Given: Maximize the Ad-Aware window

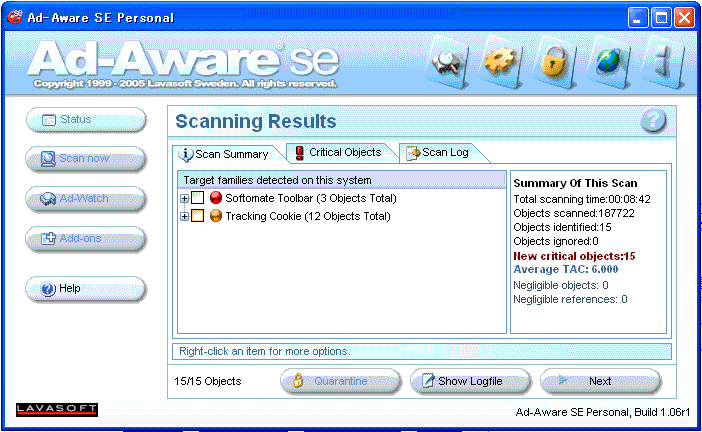Looking at the screenshot, I should pyautogui.click(x=661, y=18).
